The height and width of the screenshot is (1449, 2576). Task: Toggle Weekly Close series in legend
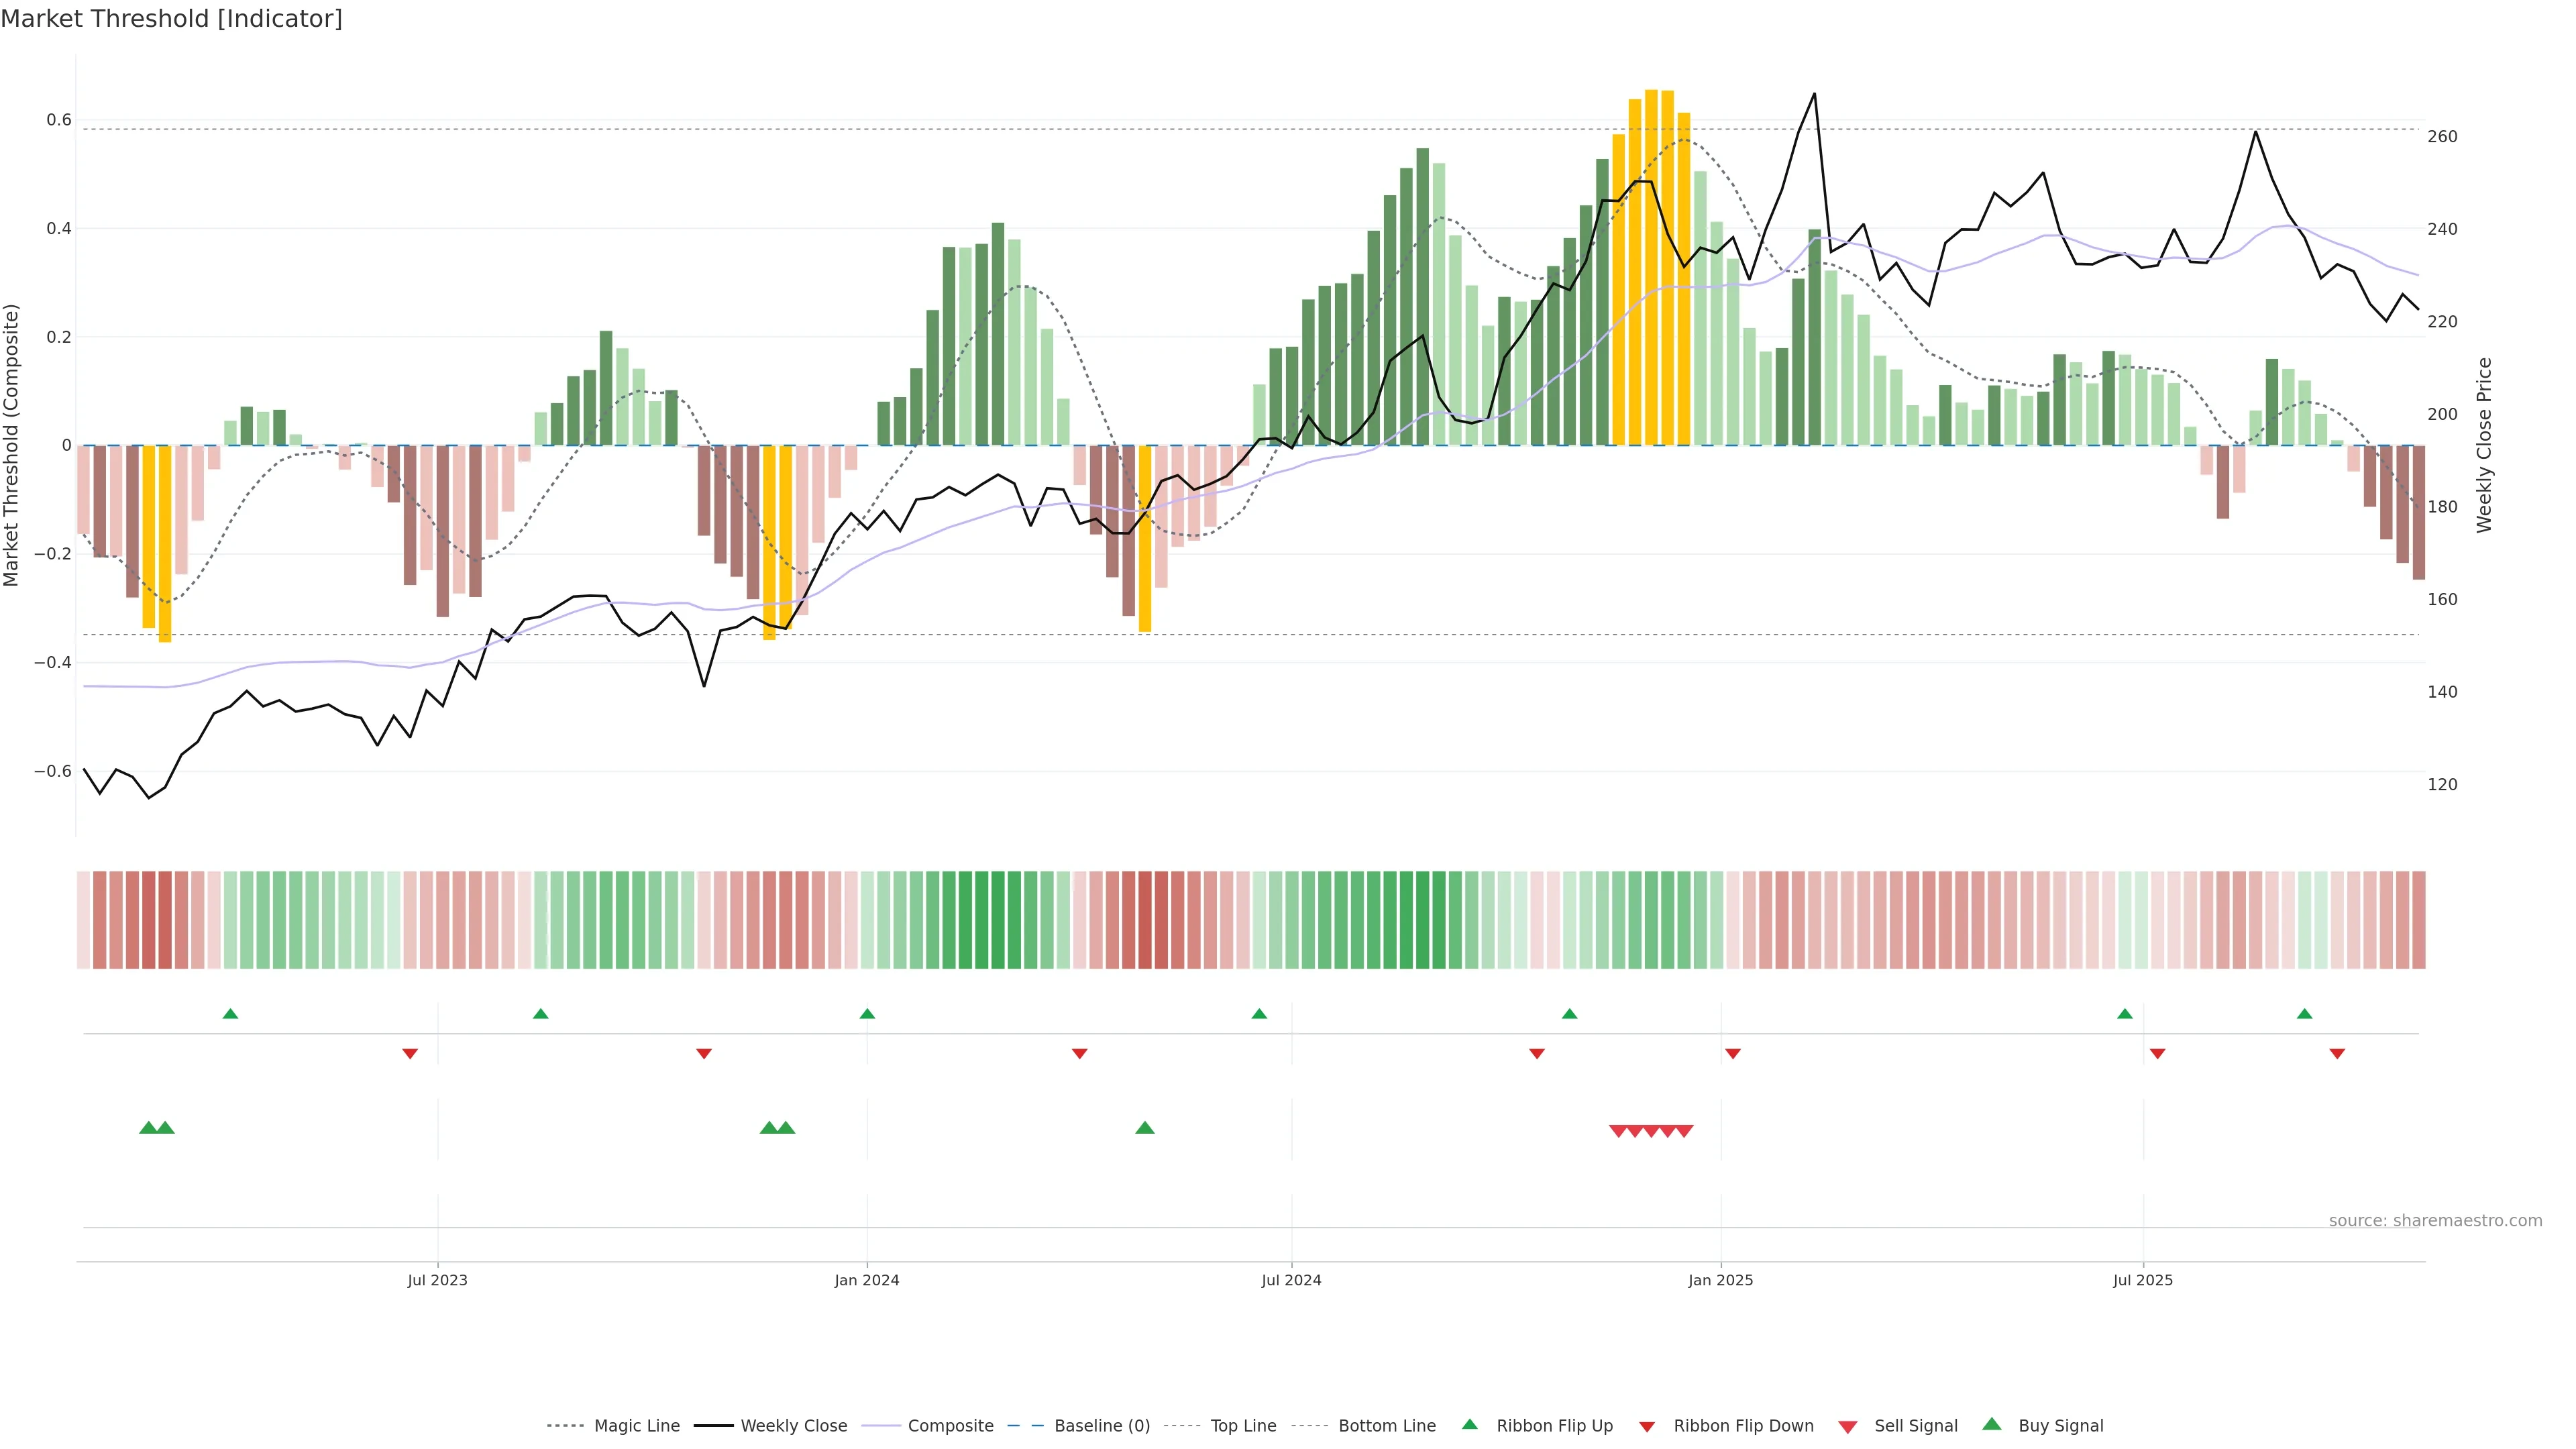[793, 1426]
